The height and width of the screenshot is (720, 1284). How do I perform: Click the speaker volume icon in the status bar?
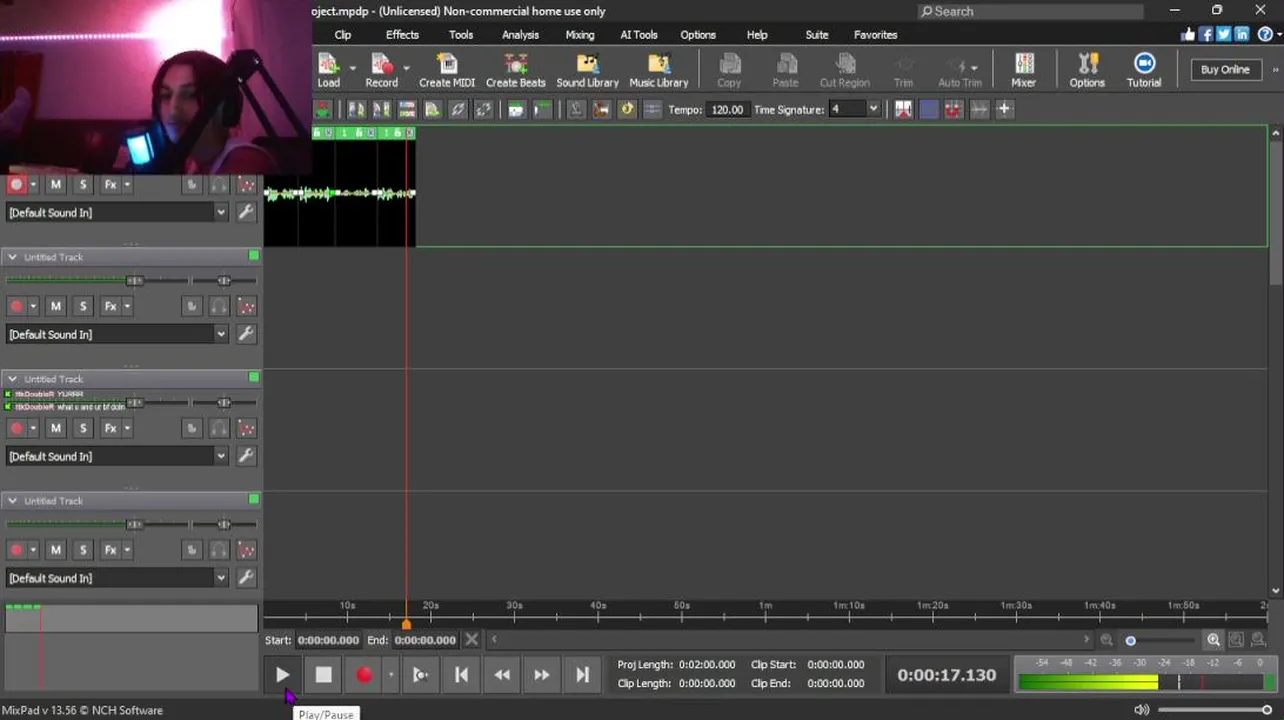pos(1141,710)
